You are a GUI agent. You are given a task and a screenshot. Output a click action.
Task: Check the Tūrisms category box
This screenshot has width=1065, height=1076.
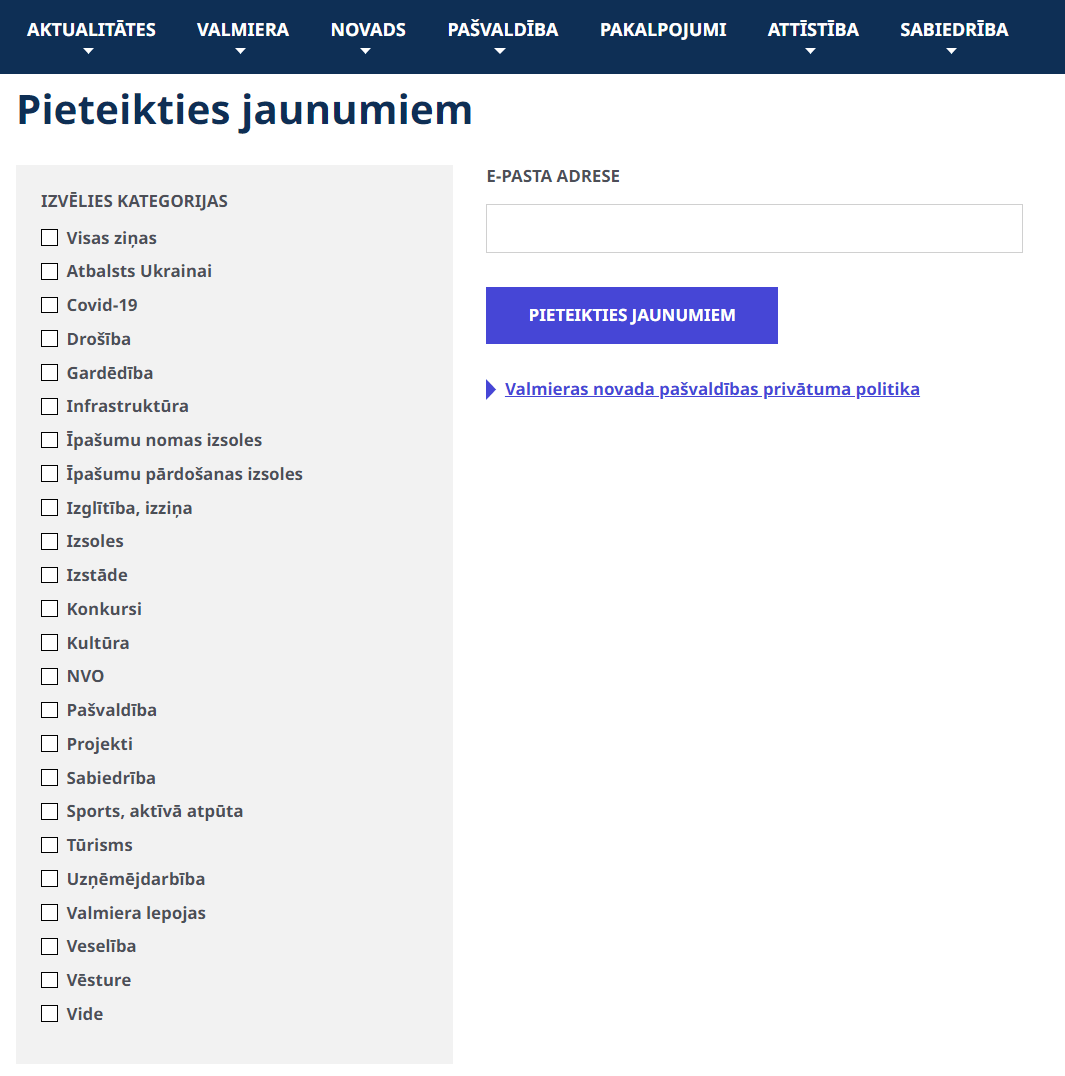pos(49,845)
